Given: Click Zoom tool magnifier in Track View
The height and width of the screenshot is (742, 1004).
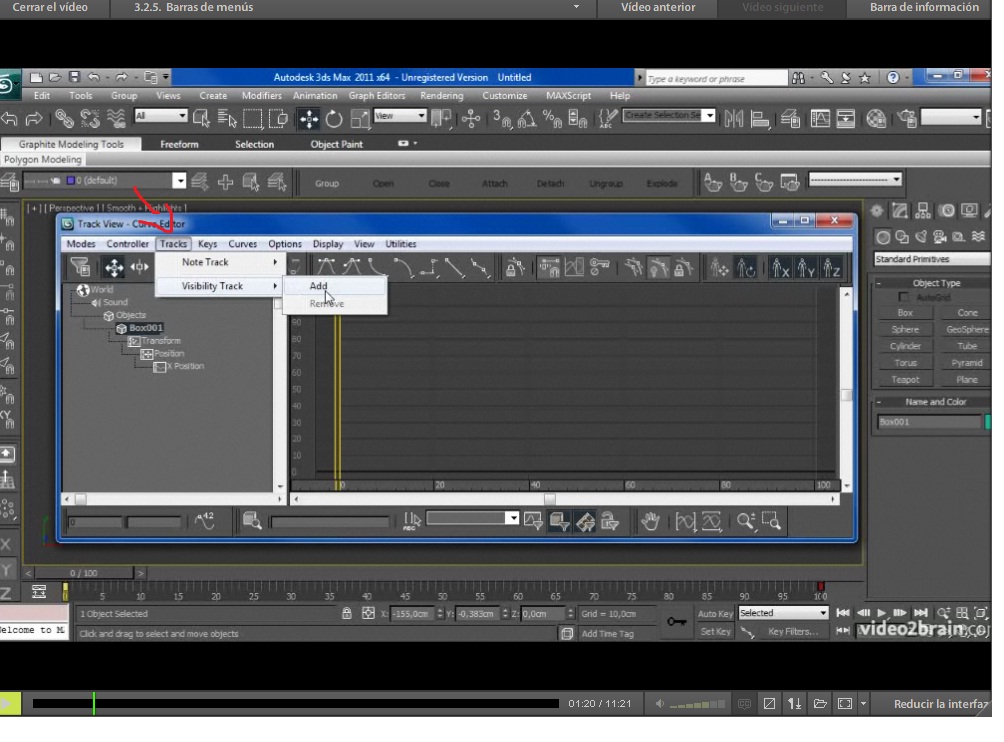Looking at the screenshot, I should point(745,521).
